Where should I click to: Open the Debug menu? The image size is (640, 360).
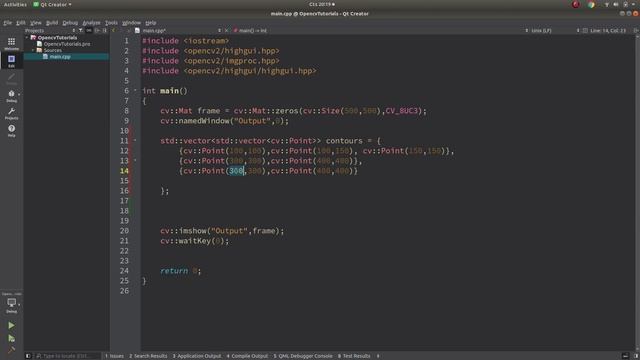(70, 22)
